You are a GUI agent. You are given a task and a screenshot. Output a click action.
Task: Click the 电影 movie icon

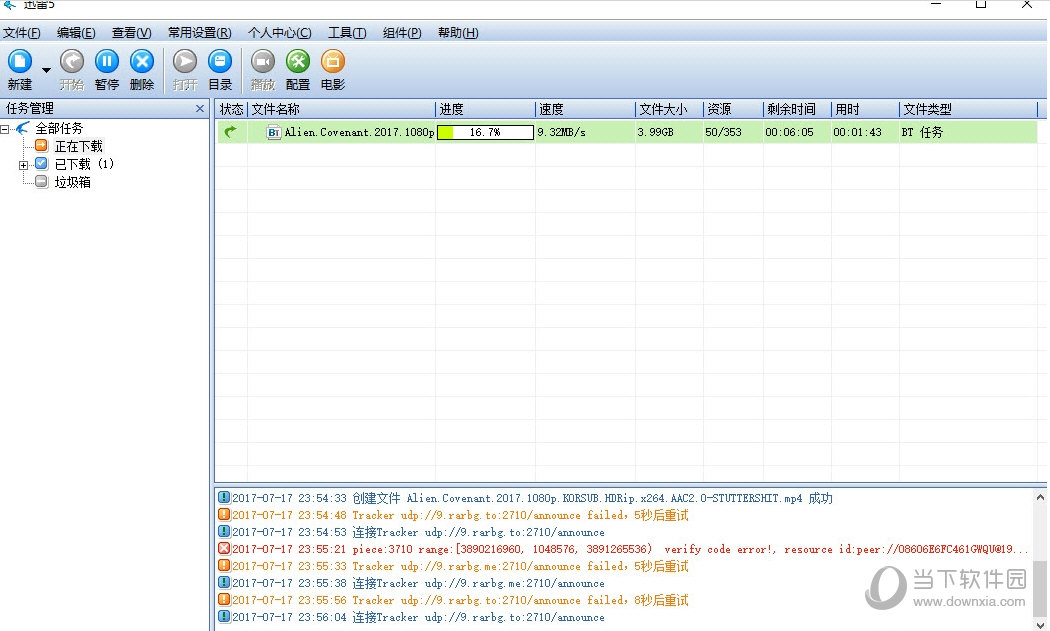(x=333, y=62)
